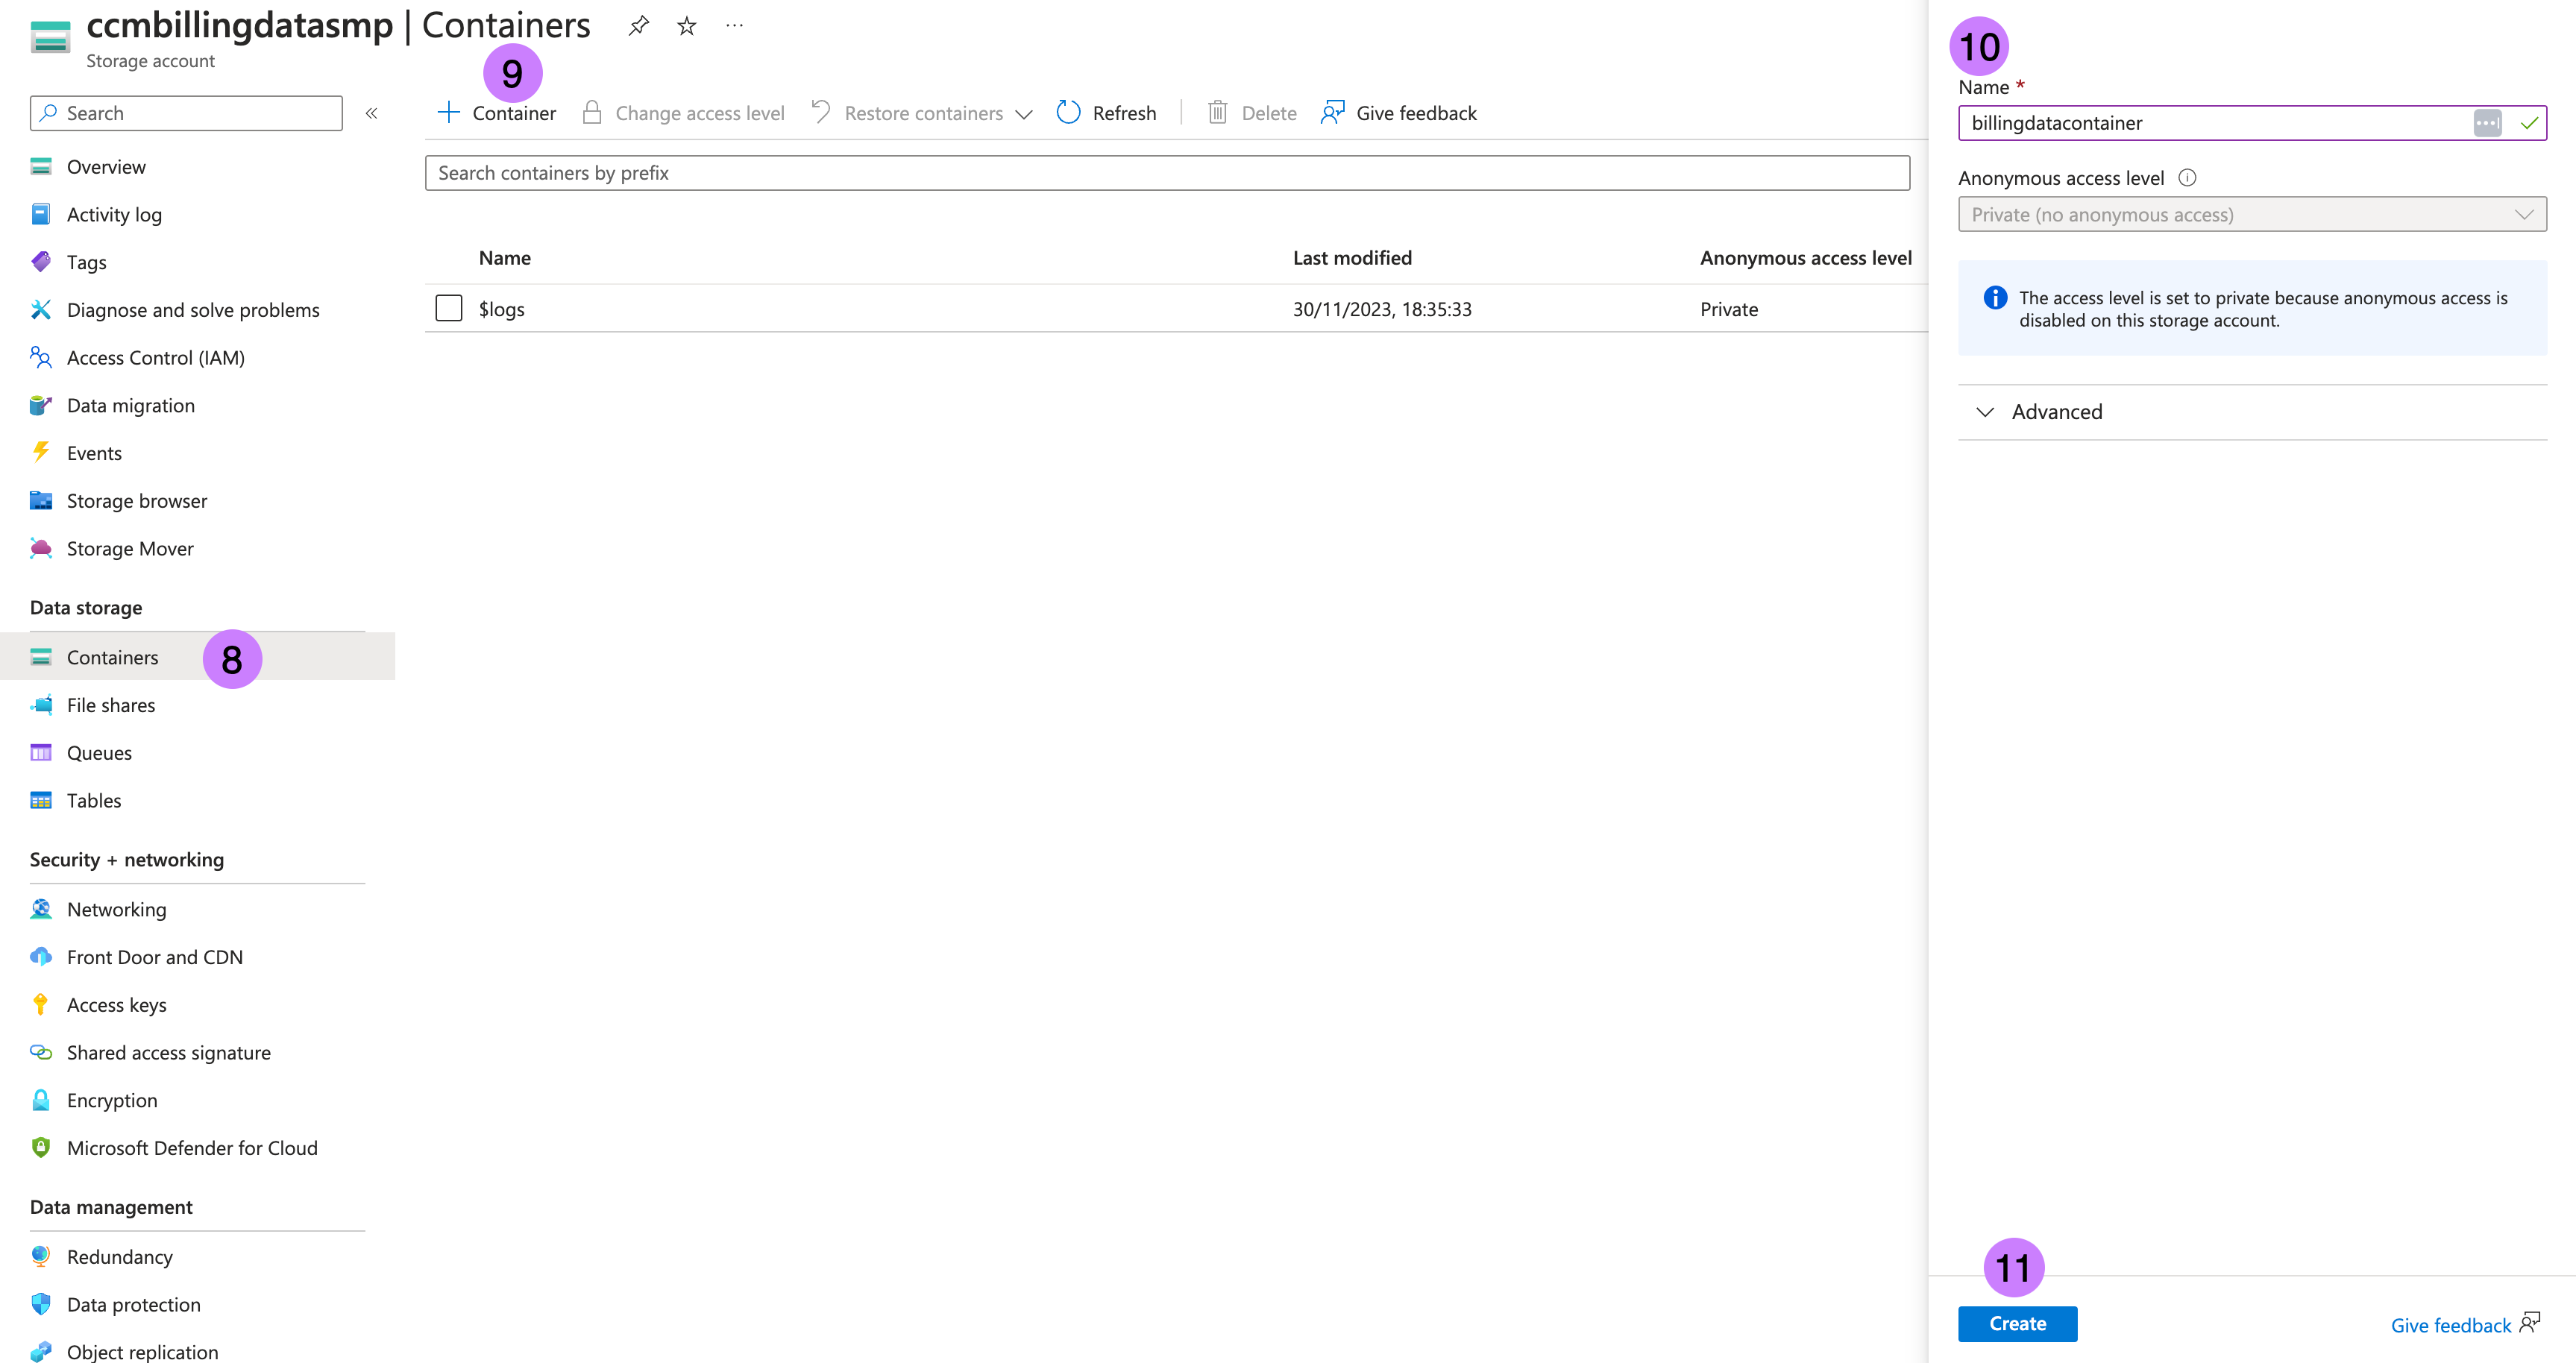Viewport: 2576px width, 1363px height.
Task: Select the $logs container checkbox
Action: click(449, 308)
